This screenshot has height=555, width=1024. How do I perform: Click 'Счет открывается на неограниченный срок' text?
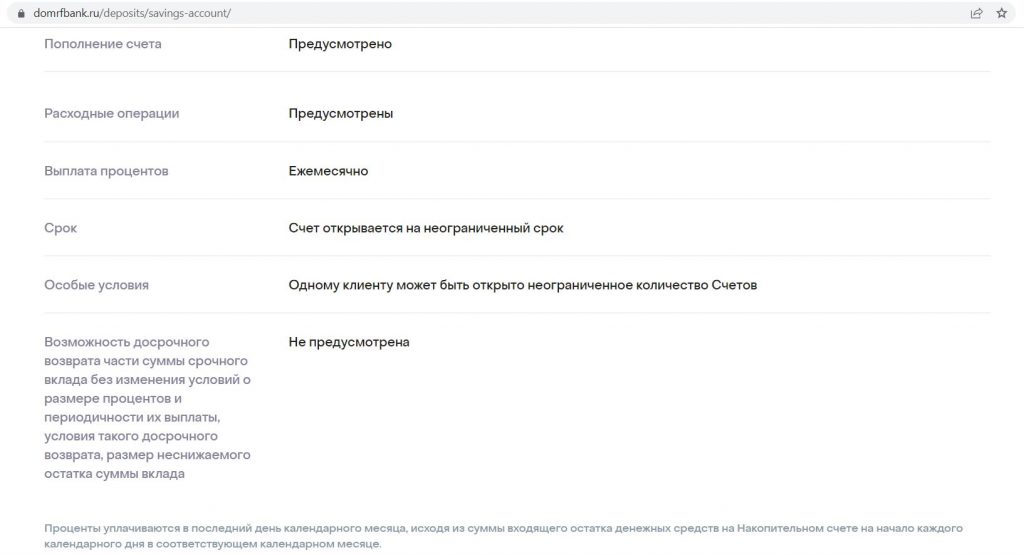(x=426, y=228)
